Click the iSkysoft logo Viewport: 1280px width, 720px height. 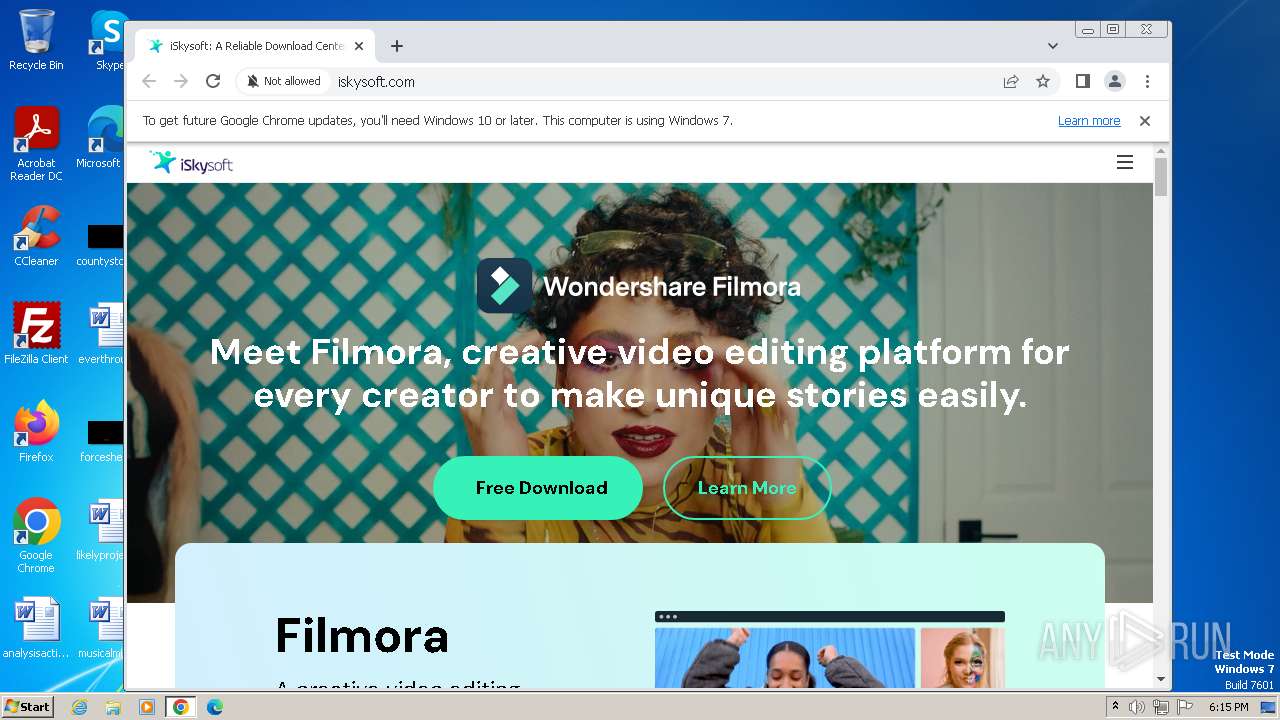[x=191, y=163]
